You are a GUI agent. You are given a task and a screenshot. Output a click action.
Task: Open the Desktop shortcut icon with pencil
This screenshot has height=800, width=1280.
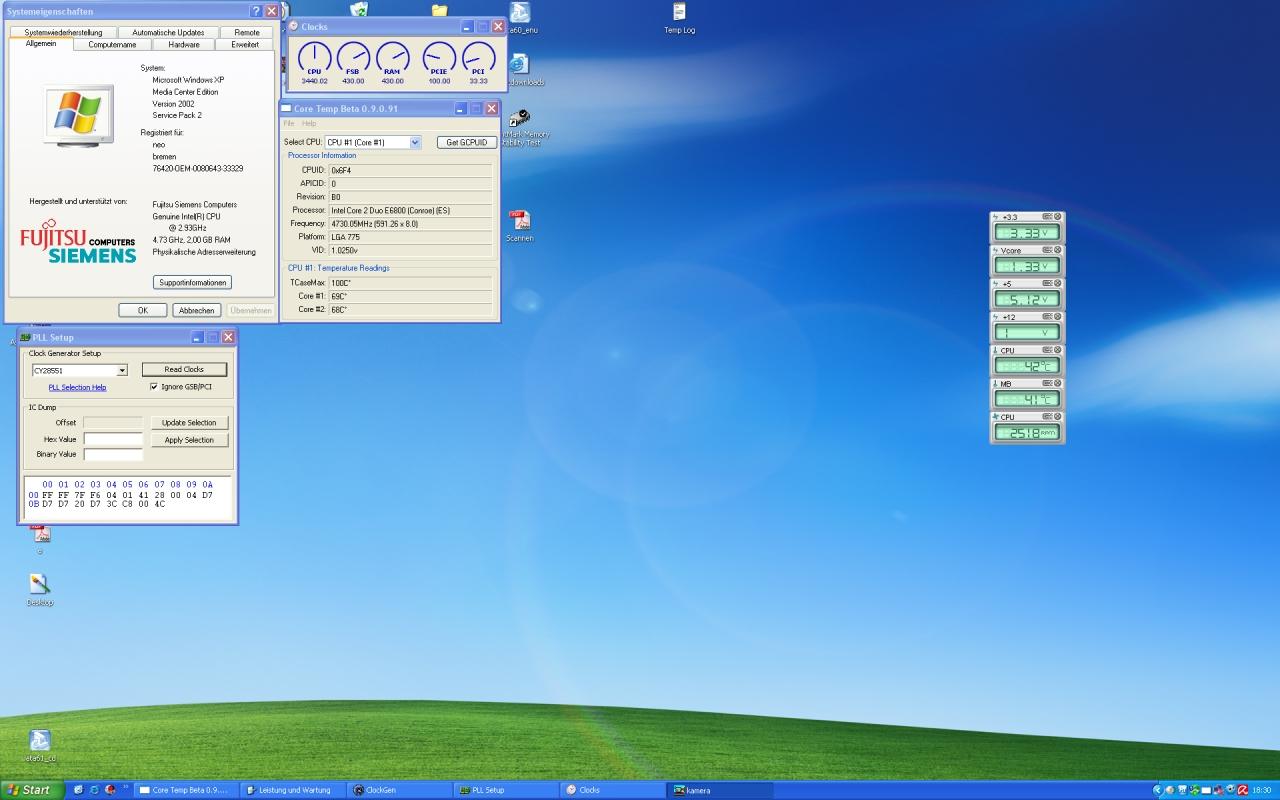(39, 589)
